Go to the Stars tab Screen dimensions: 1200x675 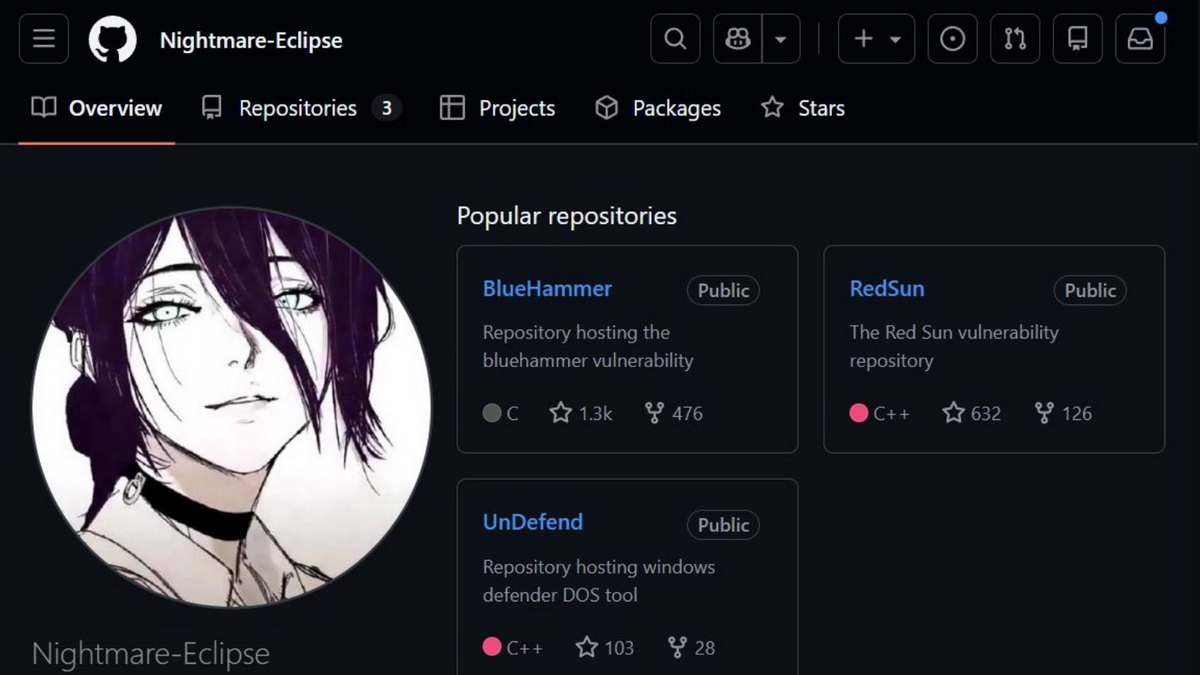pyautogui.click(x=803, y=108)
